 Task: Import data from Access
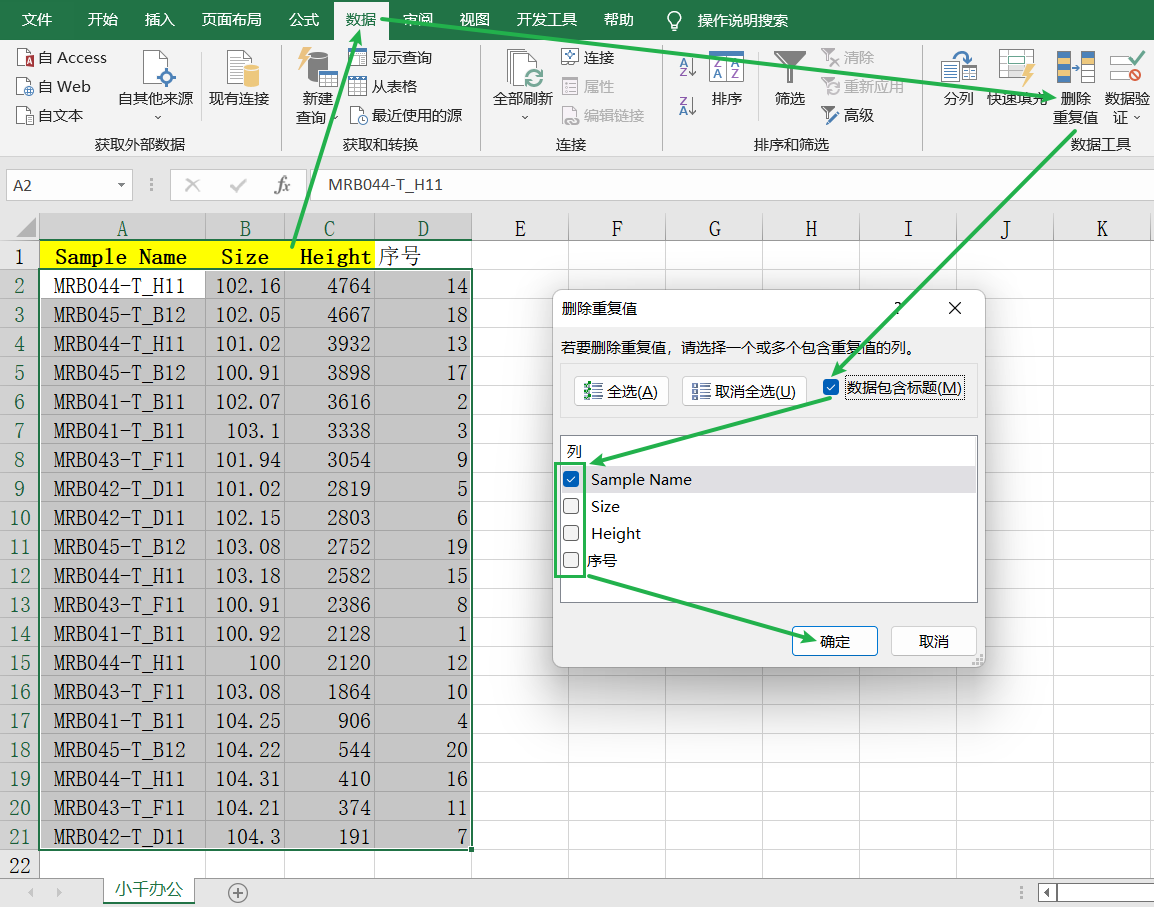pos(62,57)
